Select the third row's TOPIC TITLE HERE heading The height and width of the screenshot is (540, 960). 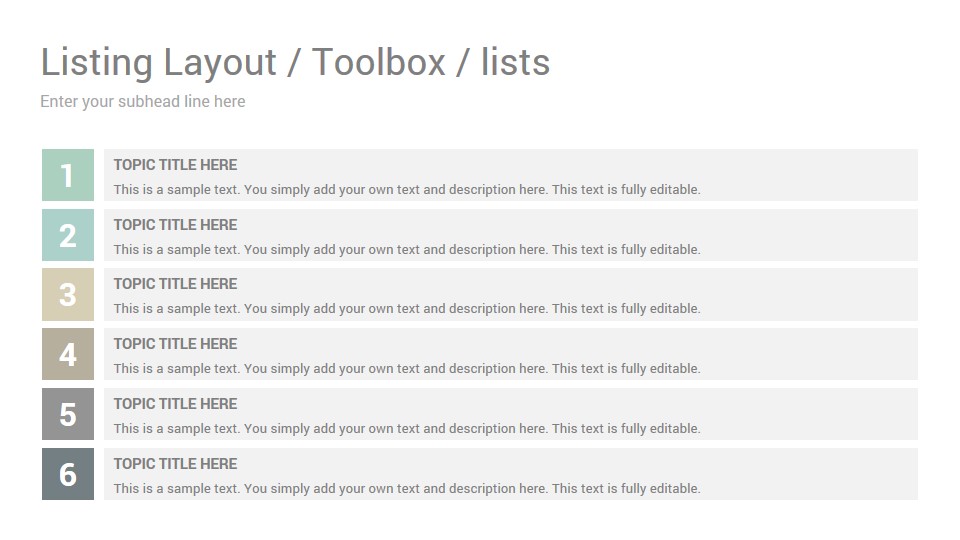(175, 283)
